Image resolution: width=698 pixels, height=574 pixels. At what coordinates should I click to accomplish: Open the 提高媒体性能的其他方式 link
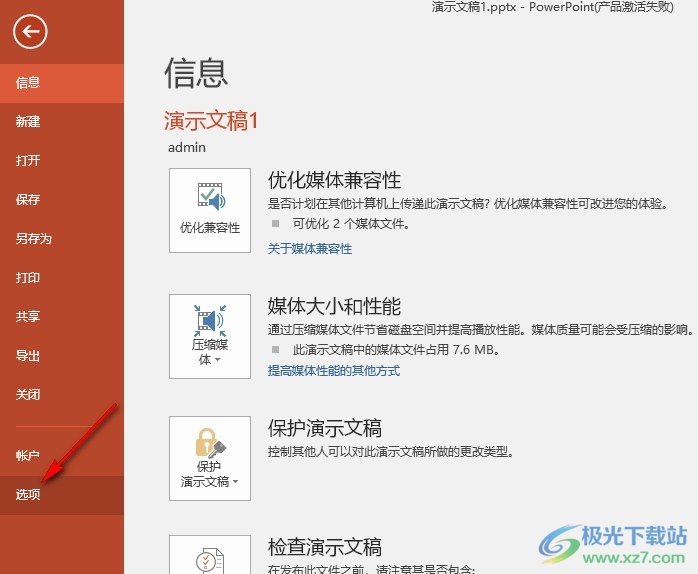pyautogui.click(x=334, y=370)
